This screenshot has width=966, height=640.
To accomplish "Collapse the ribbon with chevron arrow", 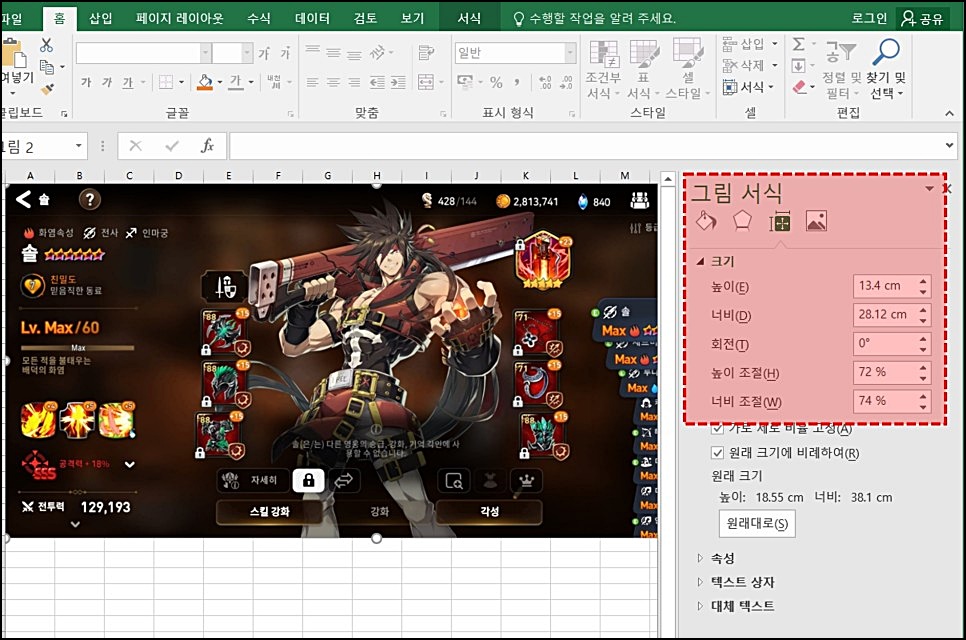I will 949,113.
